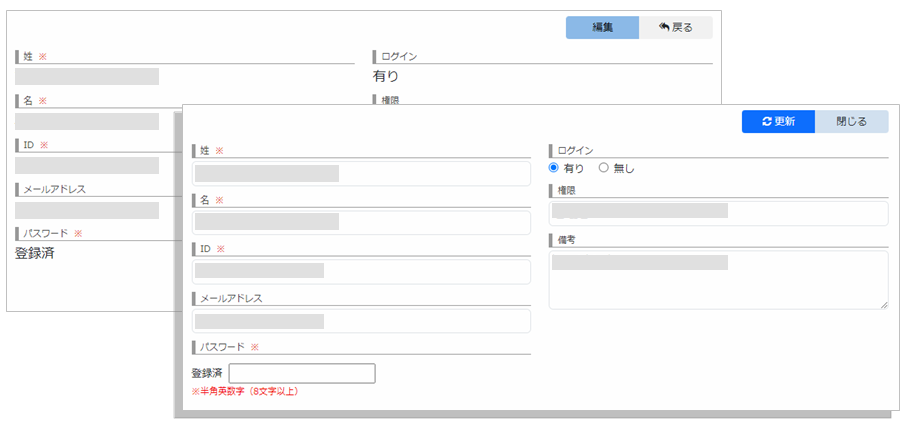This screenshot has width=910, height=429.
Task: Click the read-only ログイン 有り value text
Action: pyautogui.click(x=386, y=76)
